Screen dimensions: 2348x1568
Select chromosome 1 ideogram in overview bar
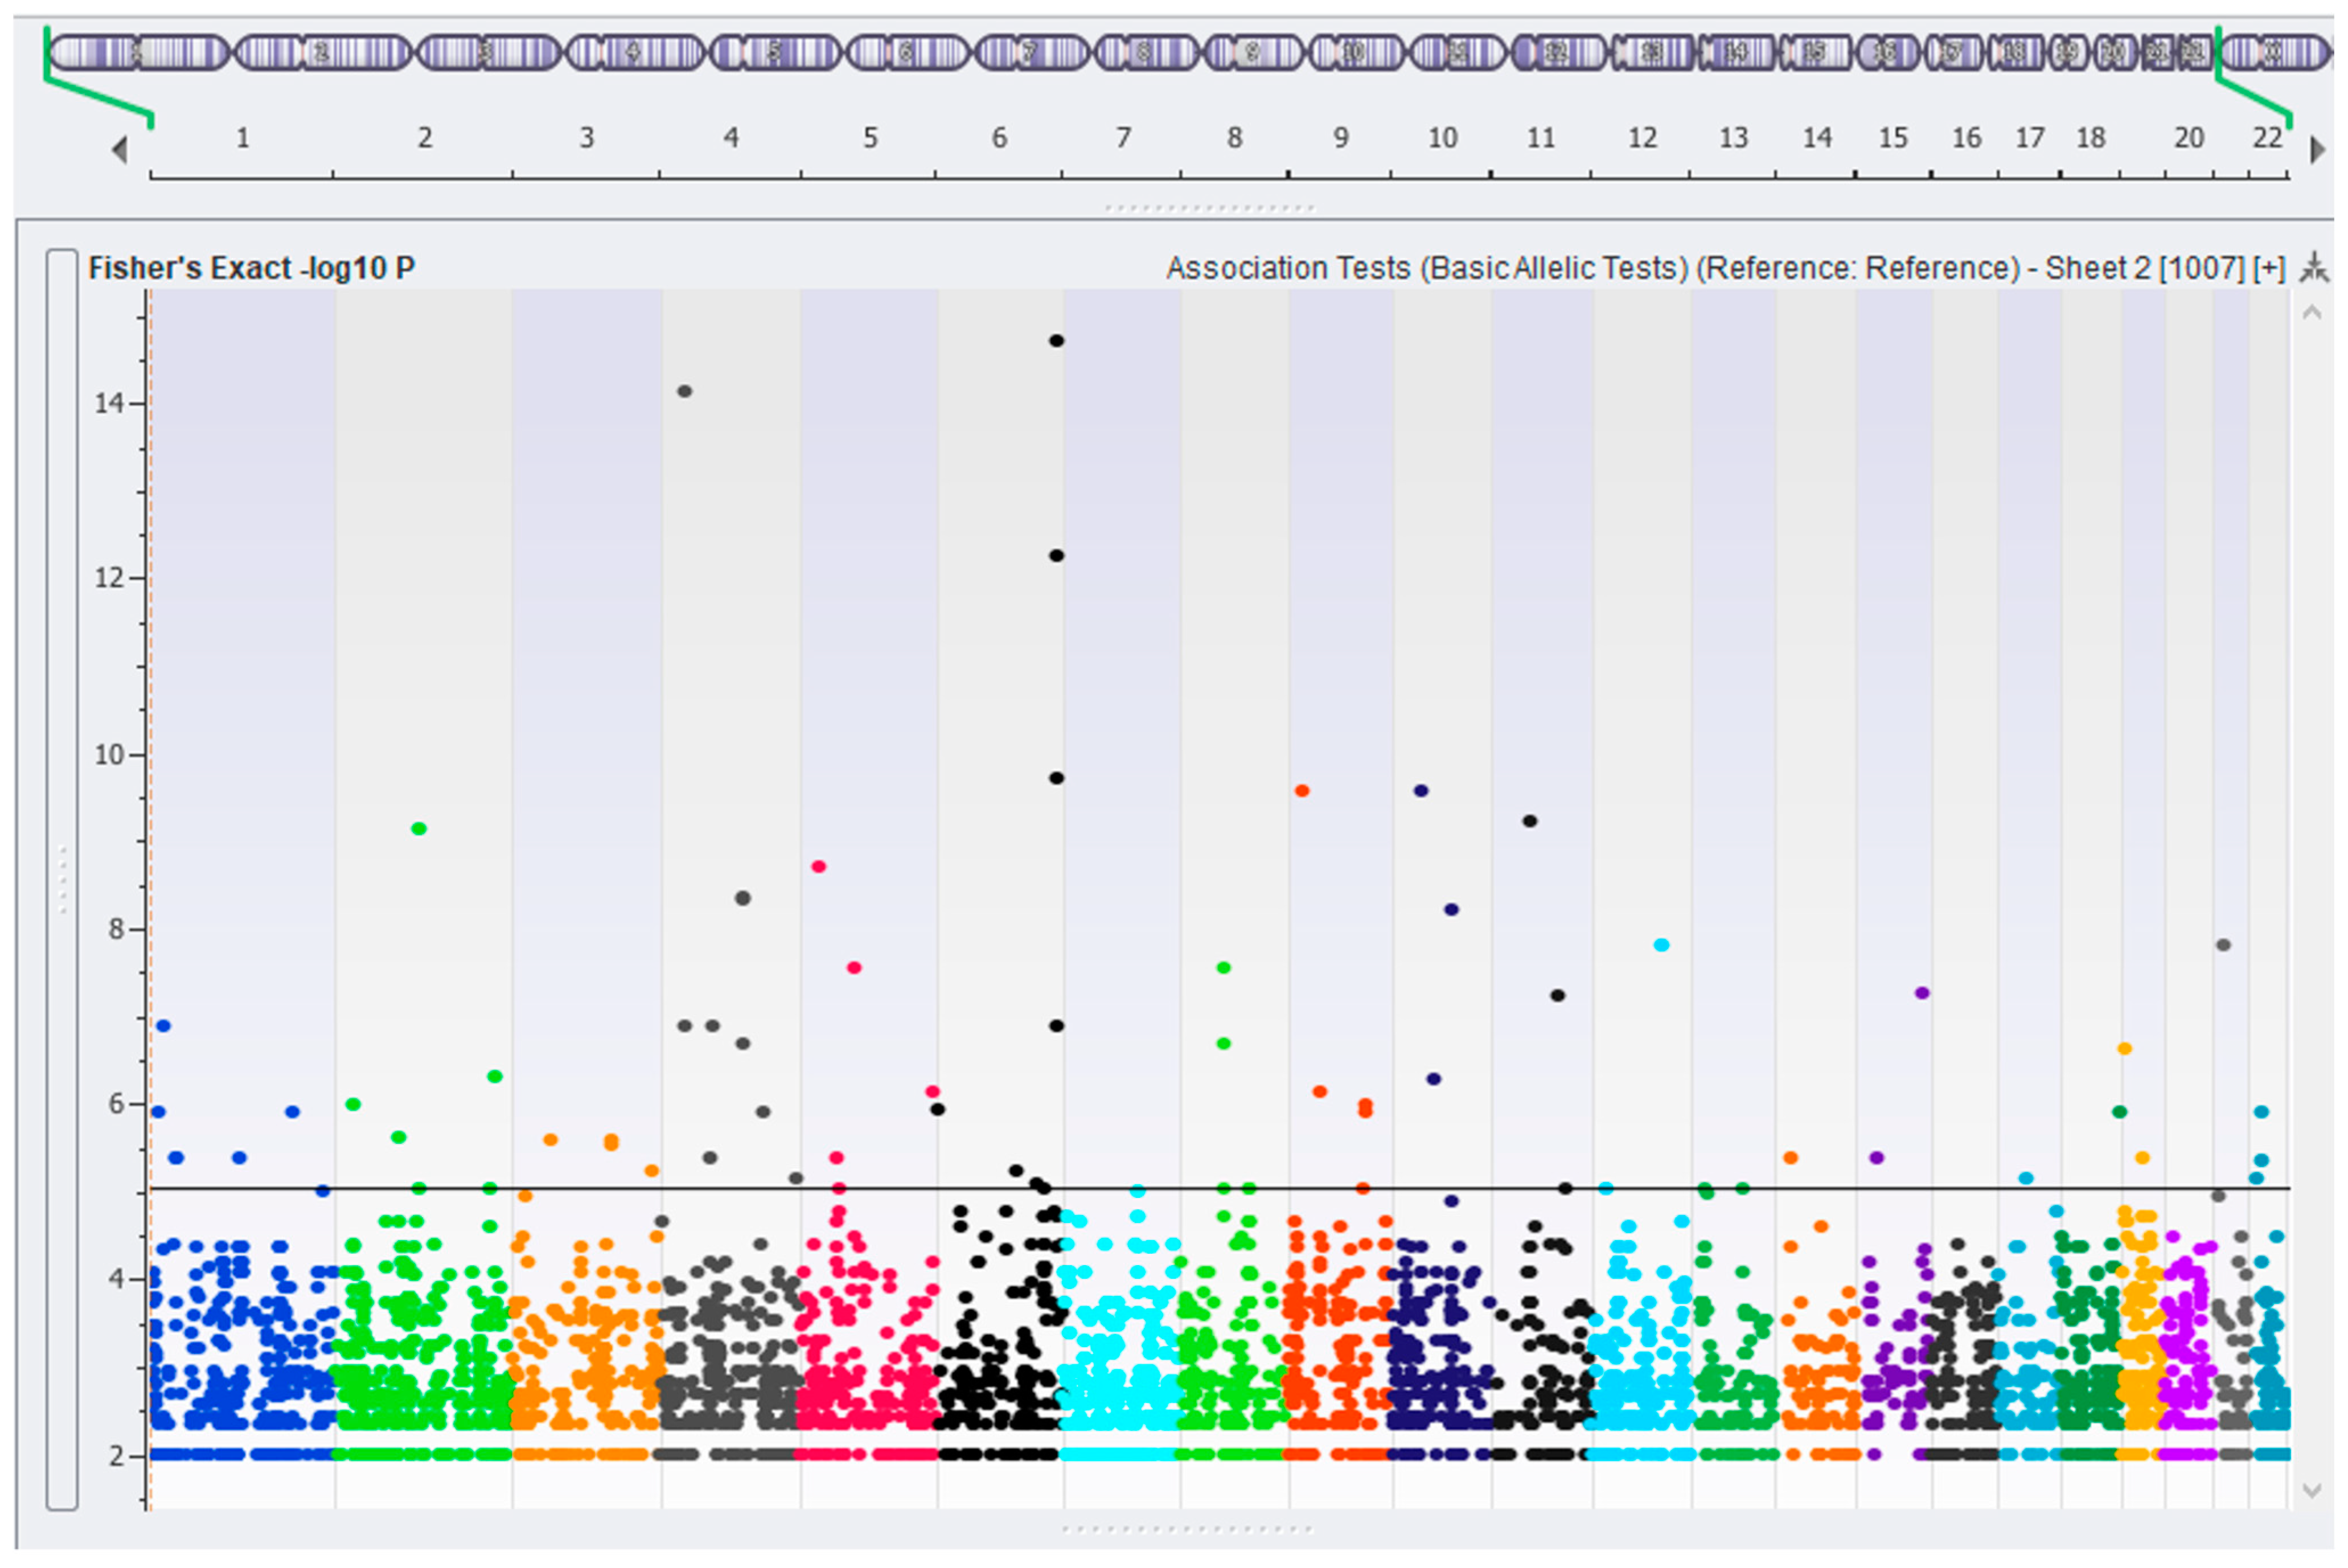point(140,52)
